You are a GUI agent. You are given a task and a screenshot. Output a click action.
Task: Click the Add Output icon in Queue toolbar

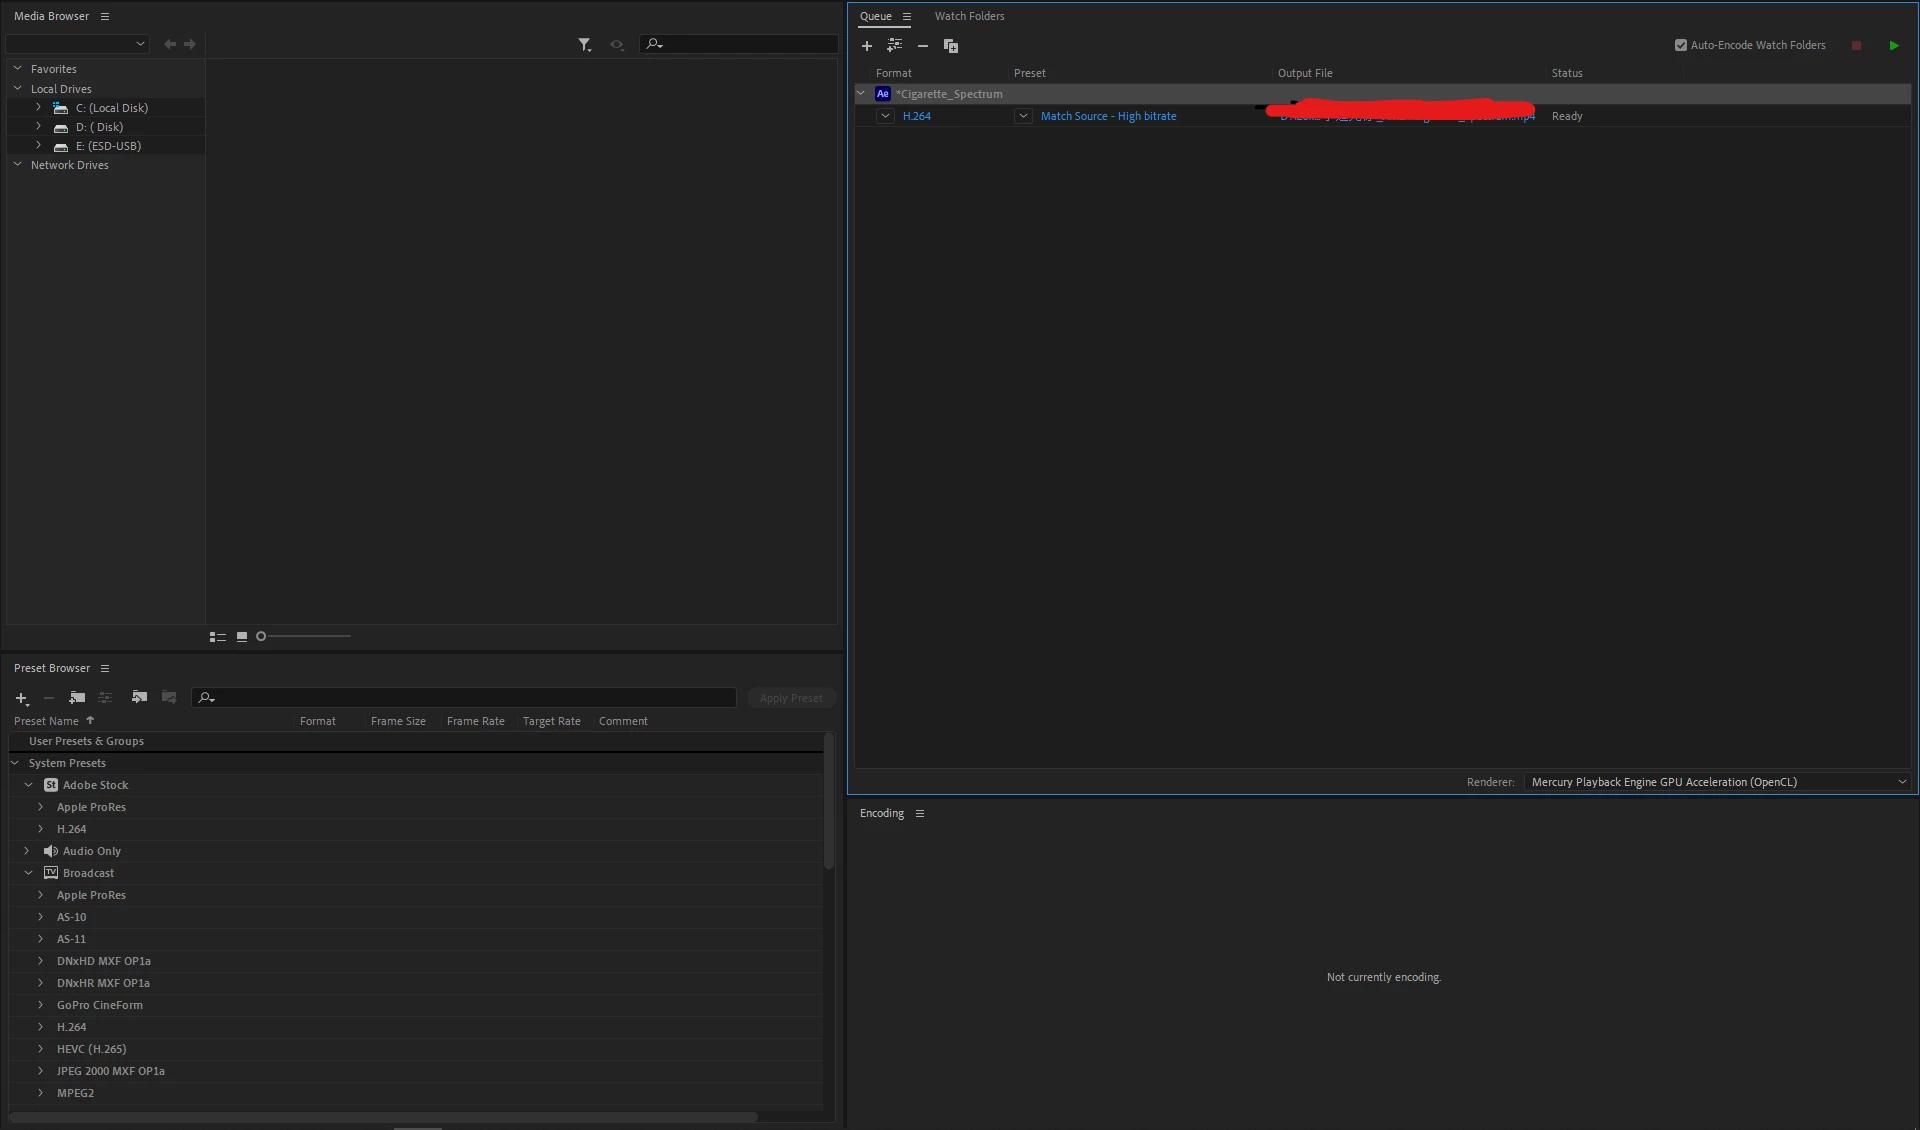pos(894,46)
